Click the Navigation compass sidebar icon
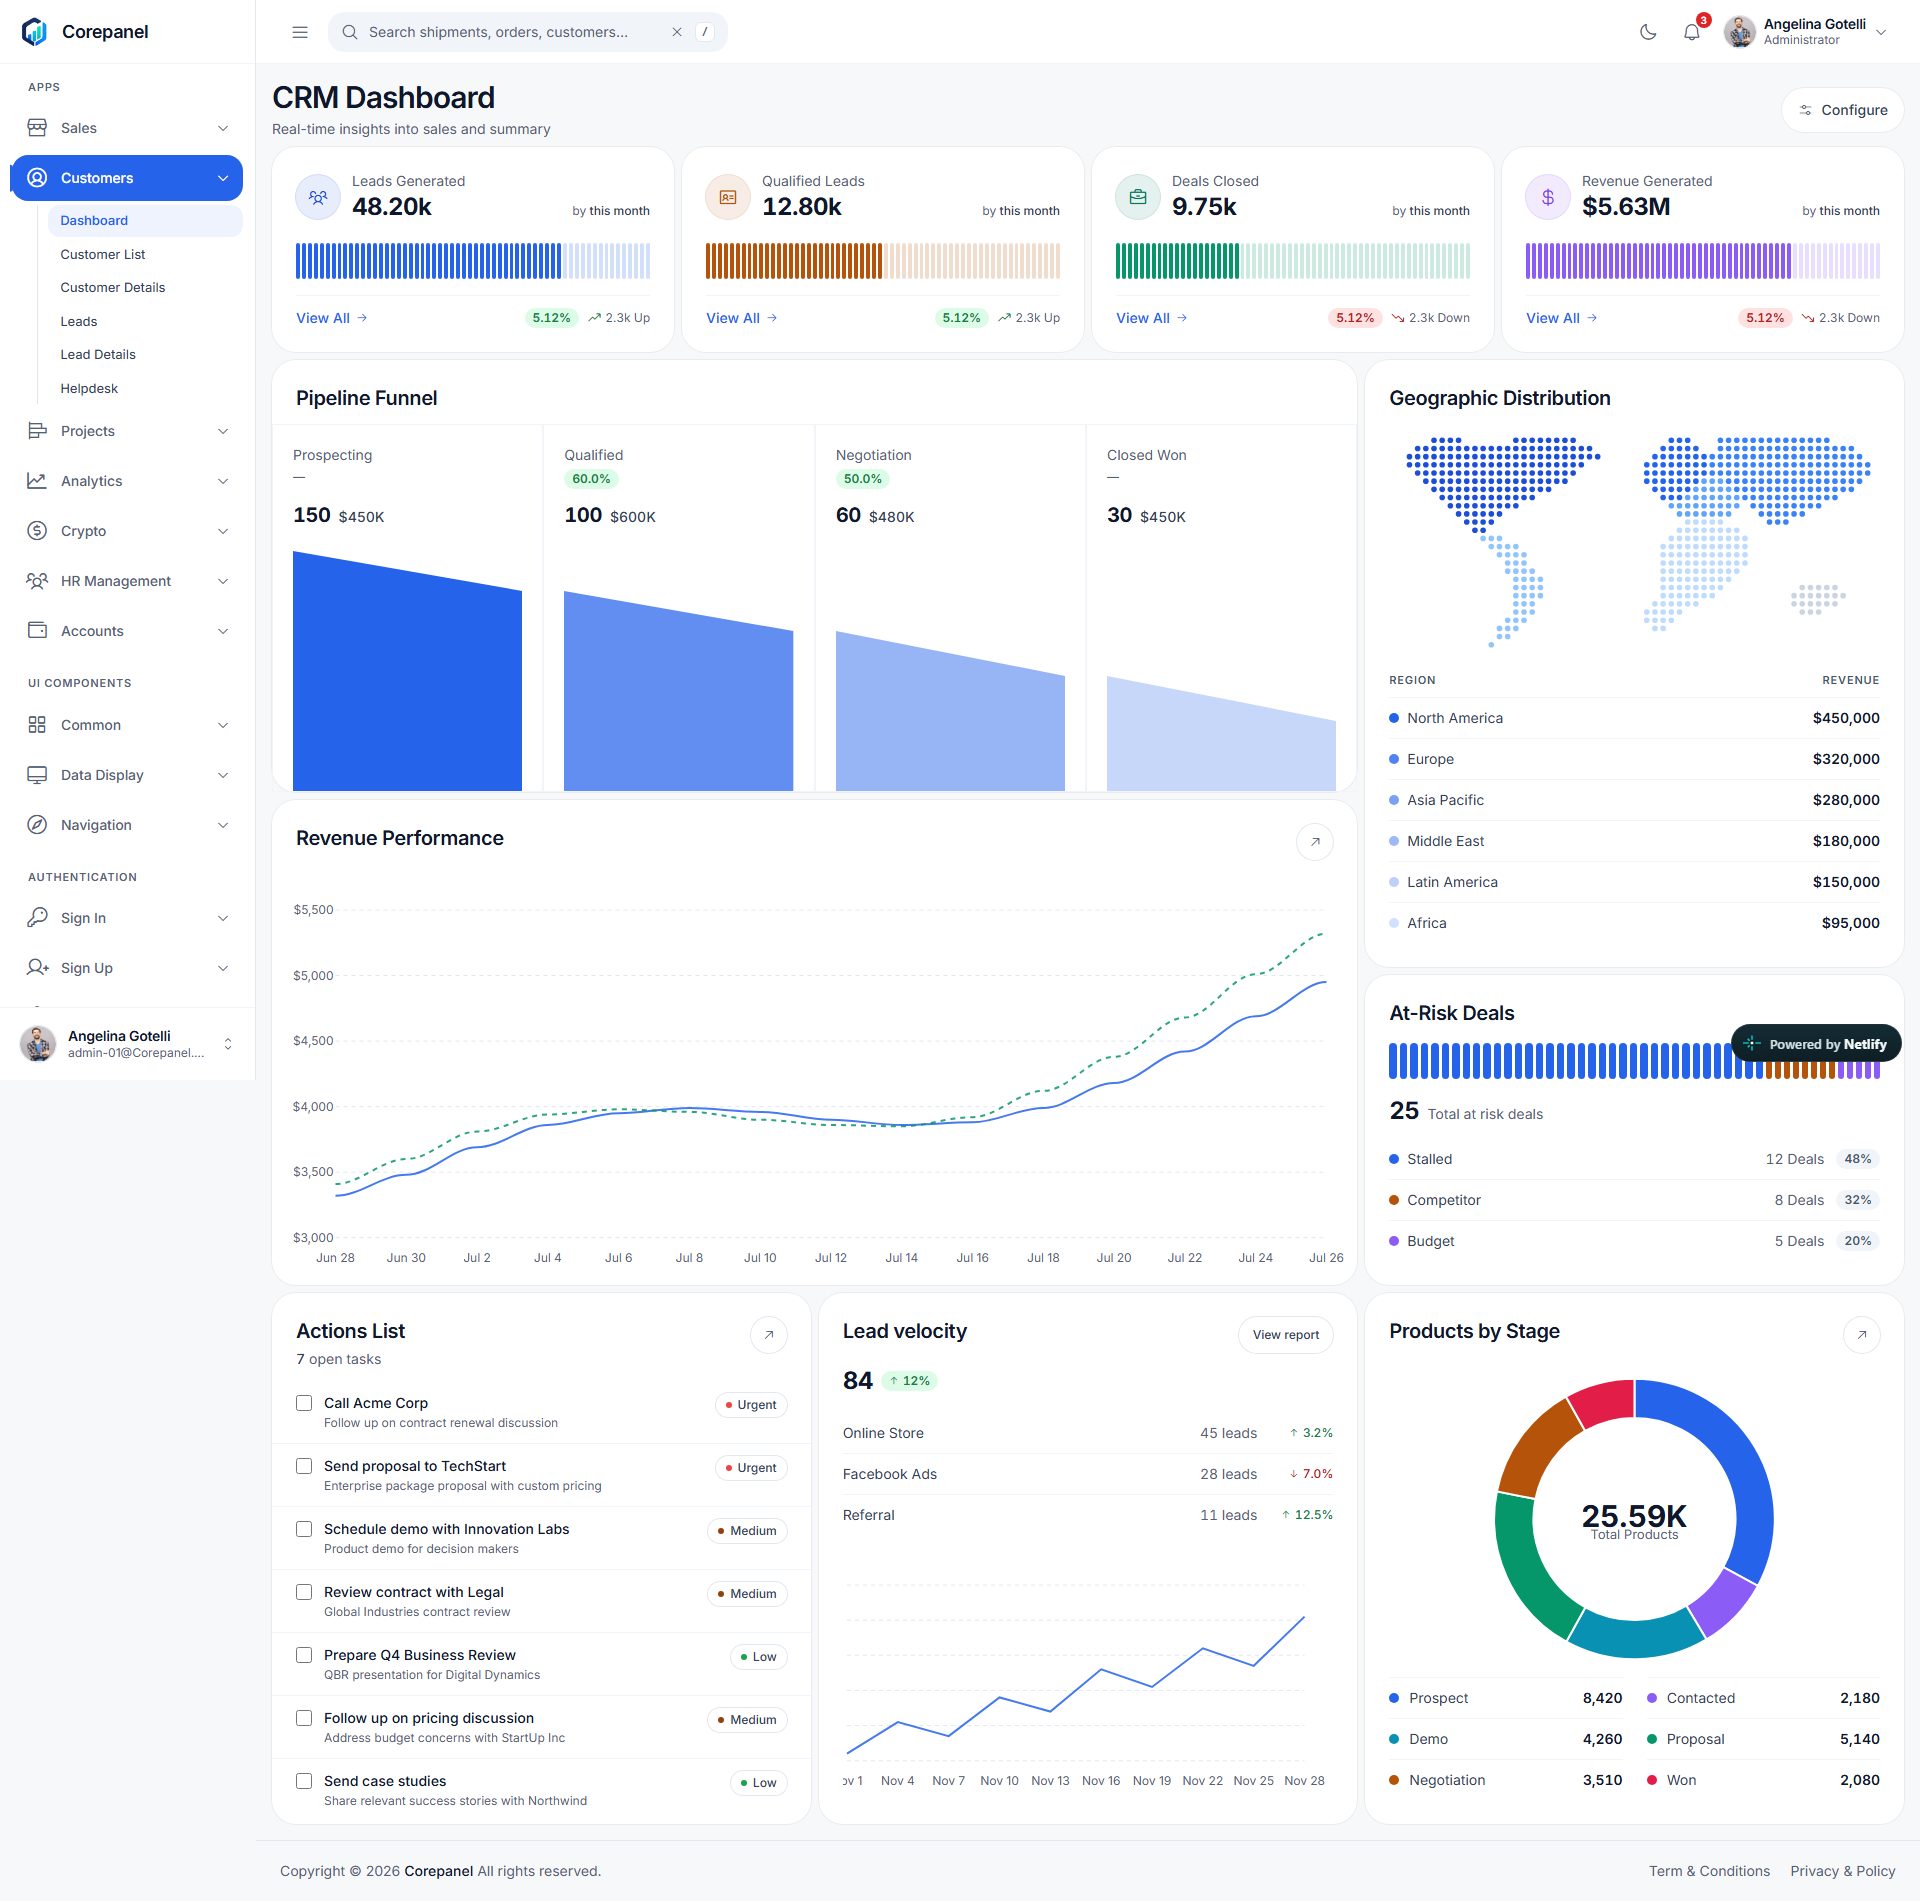 pos(37,825)
